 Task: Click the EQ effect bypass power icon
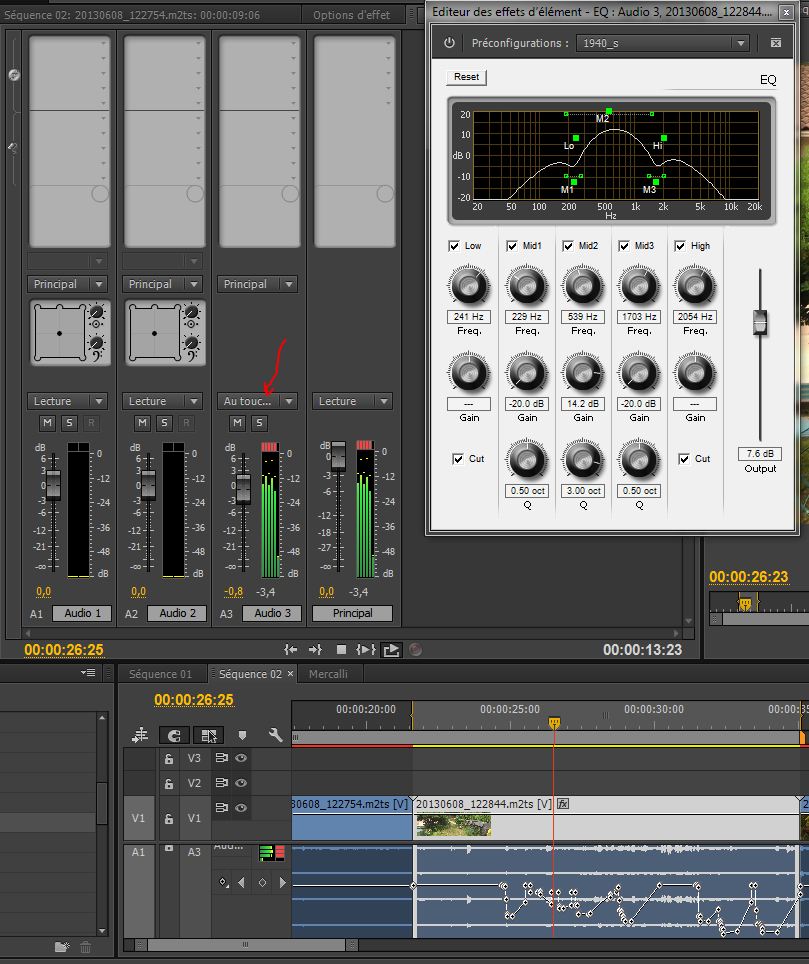pos(449,43)
